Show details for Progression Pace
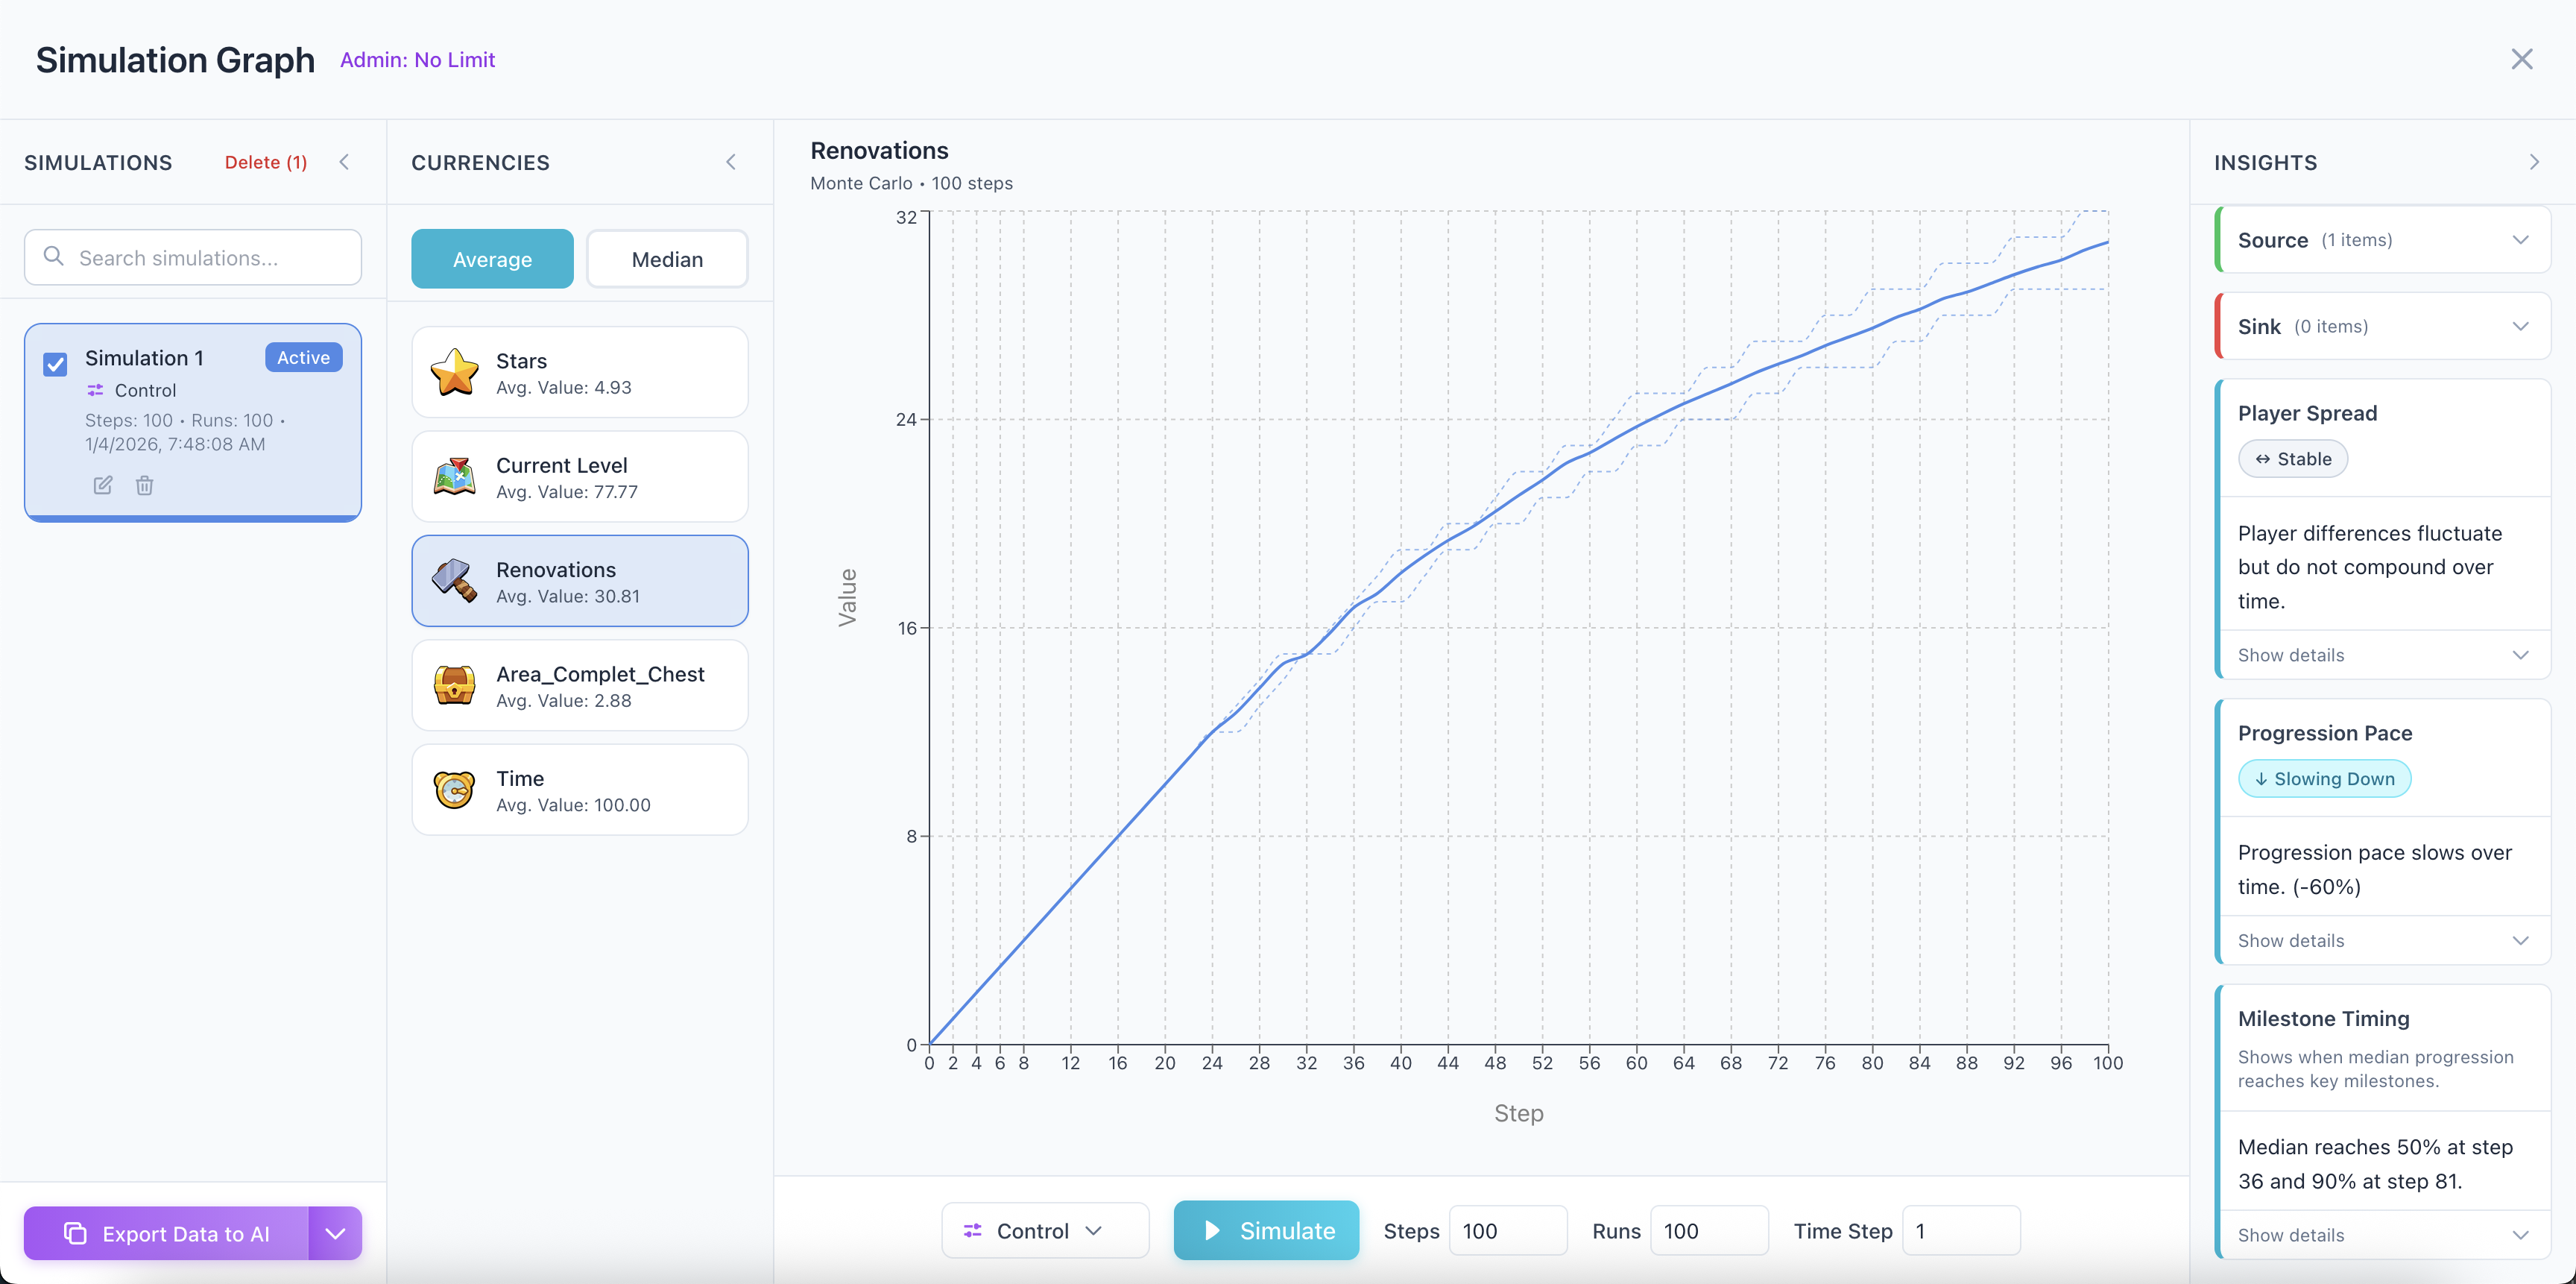Image resolution: width=2576 pixels, height=1284 pixels. click(x=2382, y=940)
